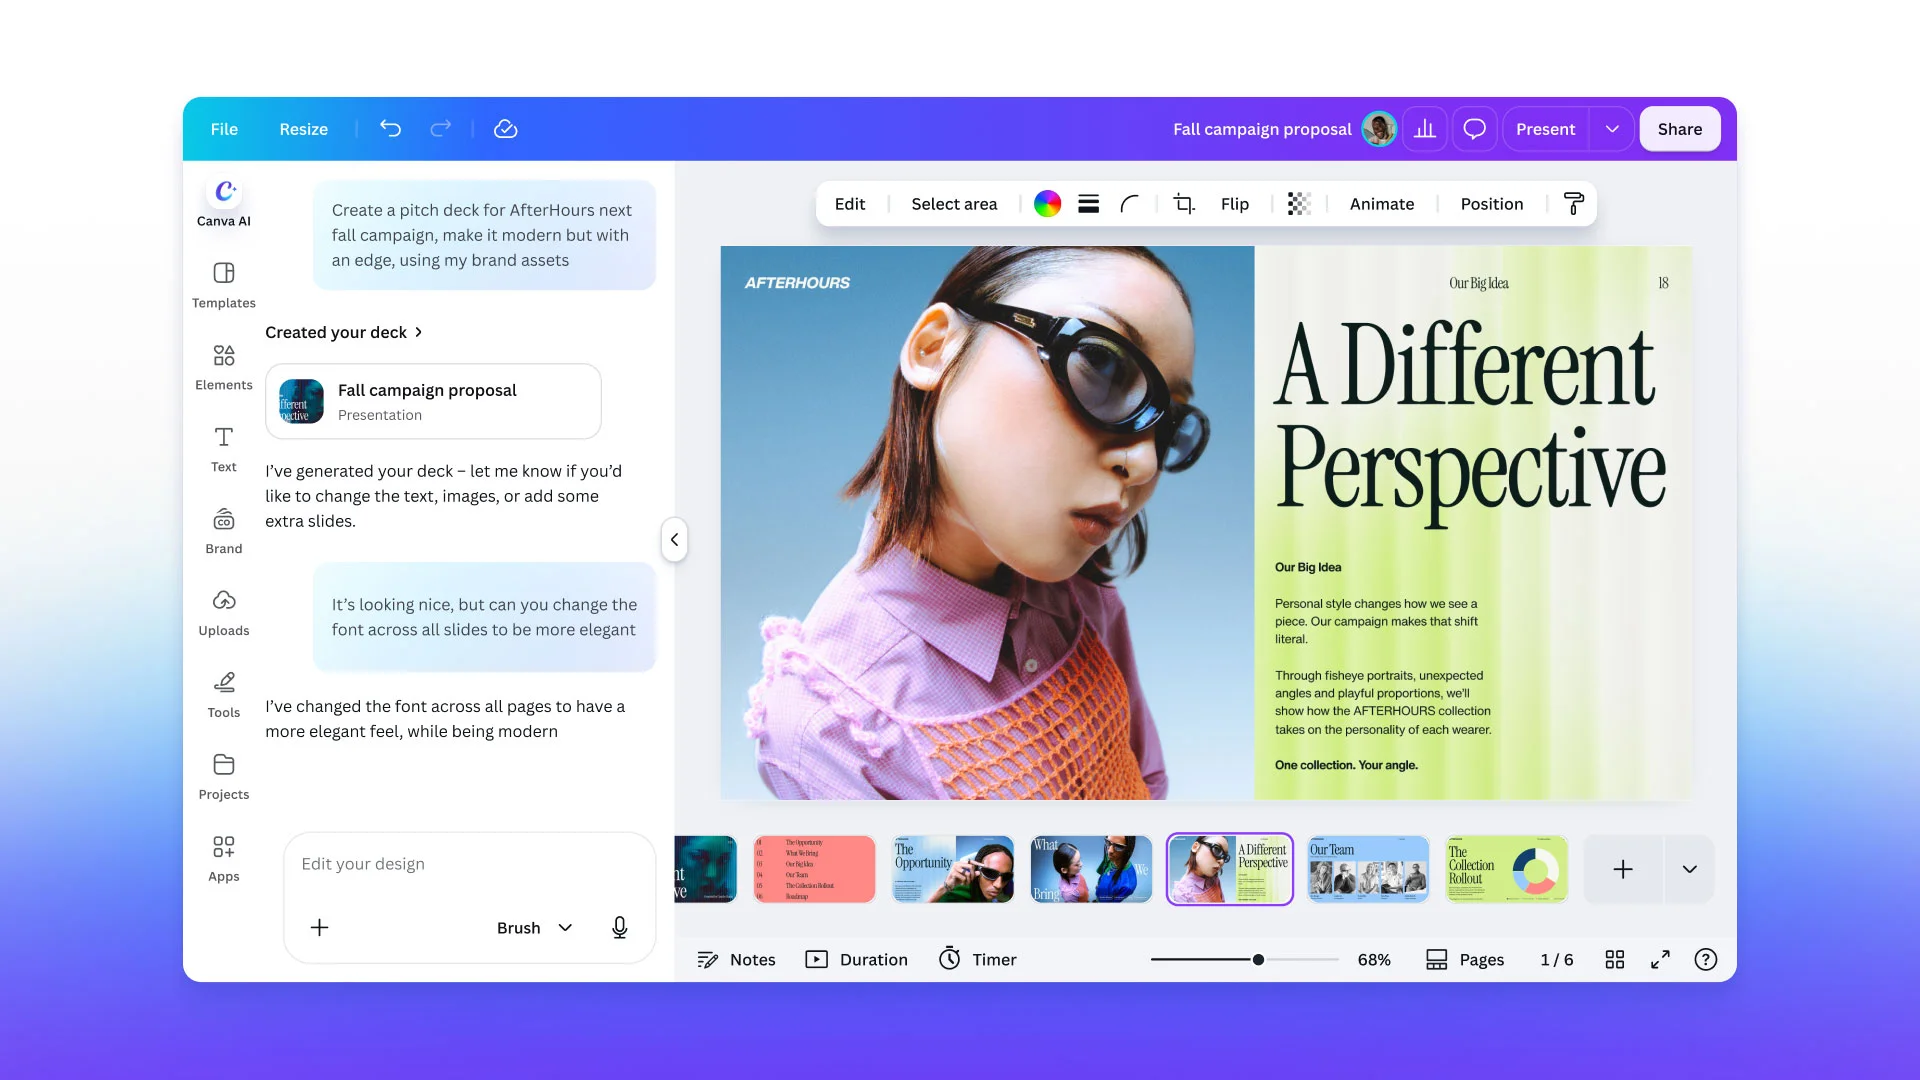The image size is (1920, 1080).
Task: Expand Created your deck details
Action: pyautogui.click(x=344, y=332)
